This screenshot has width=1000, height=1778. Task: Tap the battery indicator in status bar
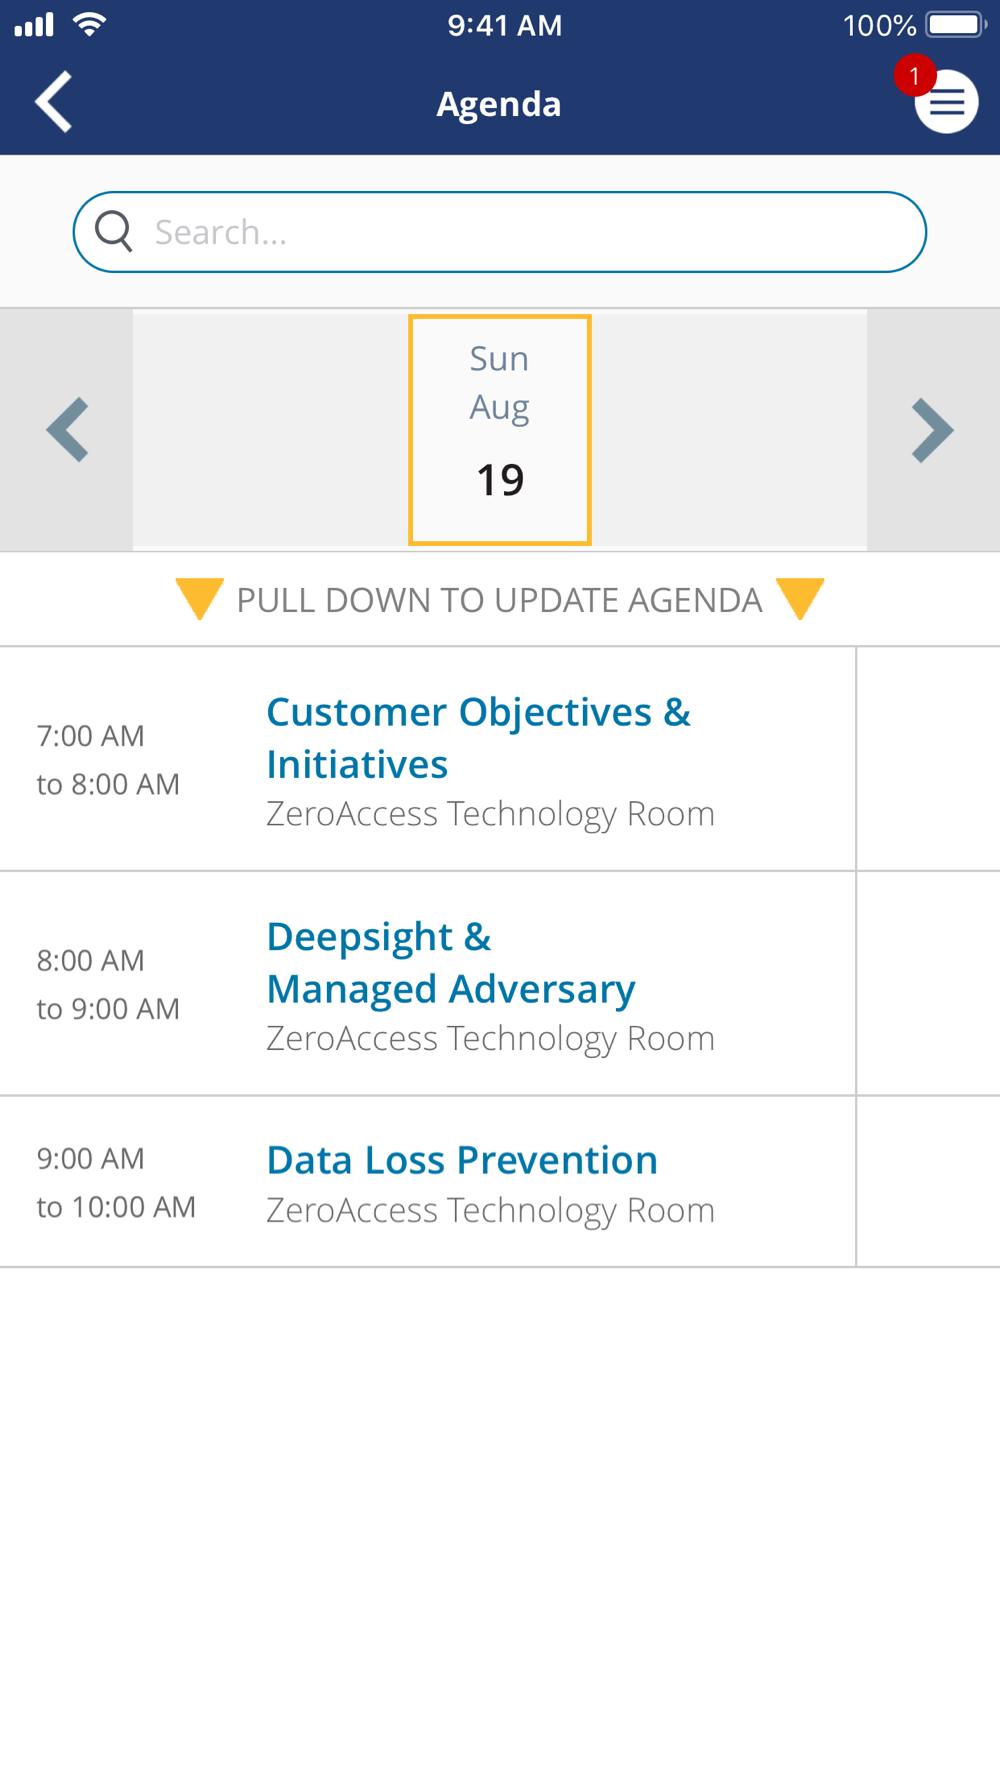point(957,24)
